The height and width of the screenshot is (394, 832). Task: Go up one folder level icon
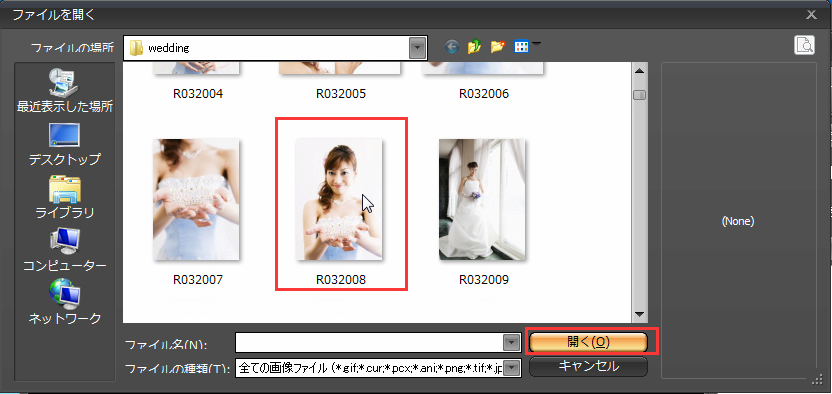click(474, 47)
